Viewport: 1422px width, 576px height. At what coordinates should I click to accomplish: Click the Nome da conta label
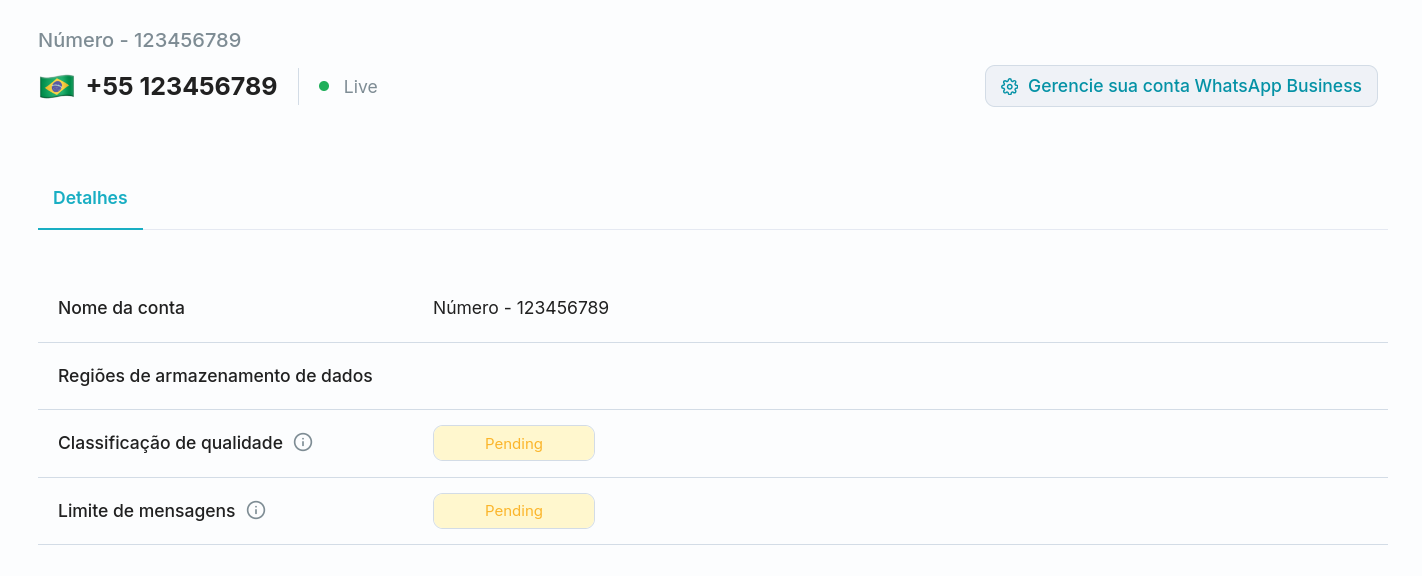pos(121,308)
